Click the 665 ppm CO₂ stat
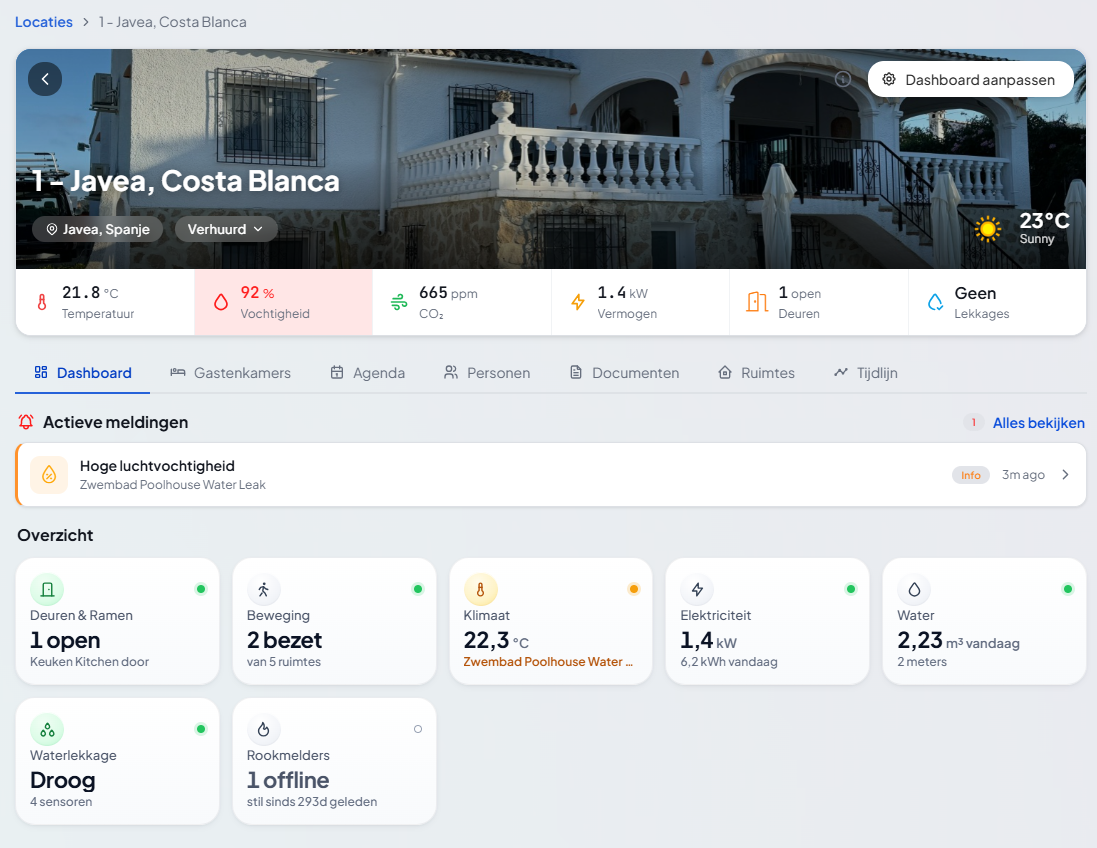Viewport: 1097px width, 848px height. [462, 302]
